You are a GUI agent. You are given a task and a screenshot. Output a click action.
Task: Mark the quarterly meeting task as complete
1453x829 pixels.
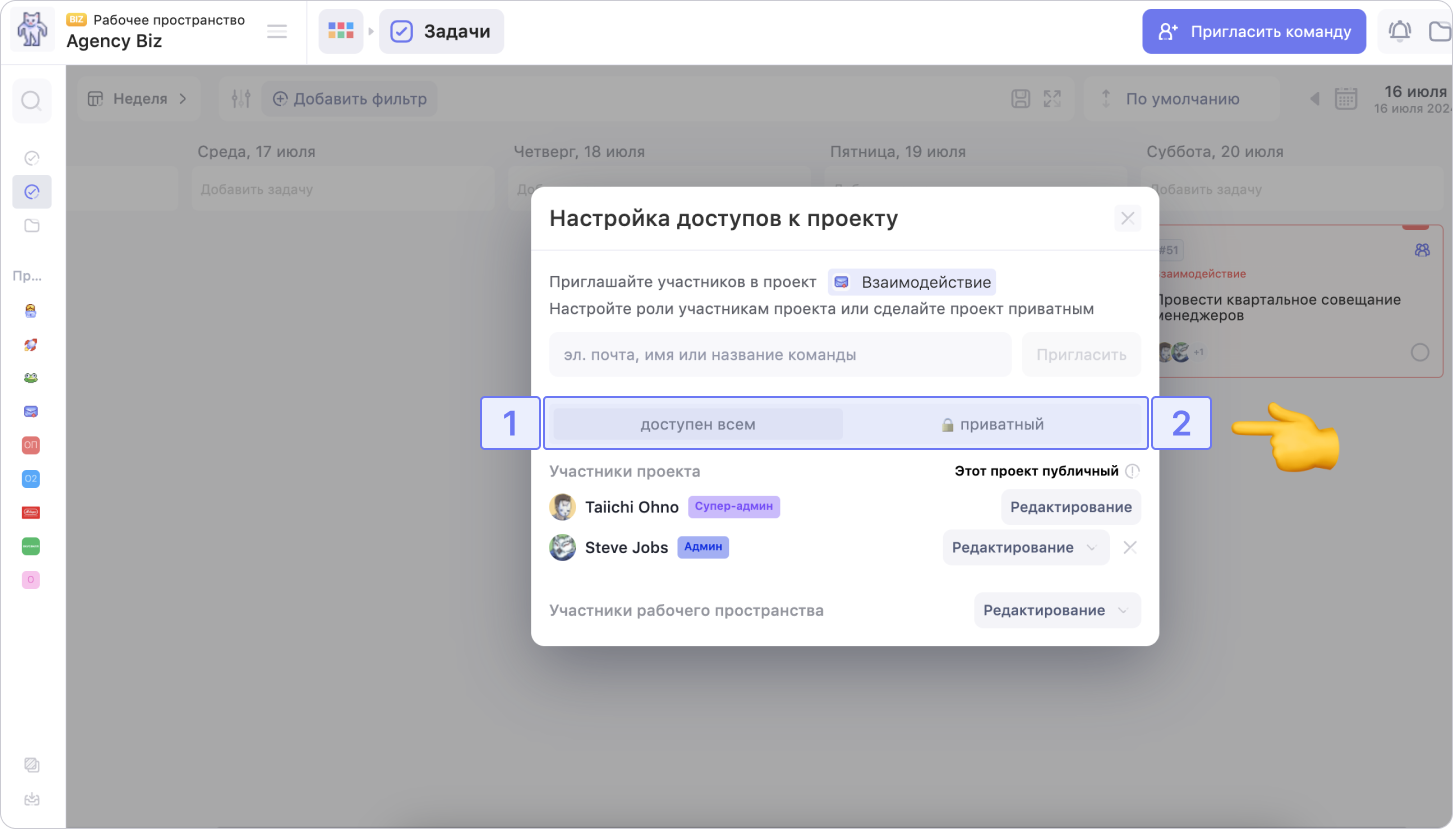pos(1419,352)
